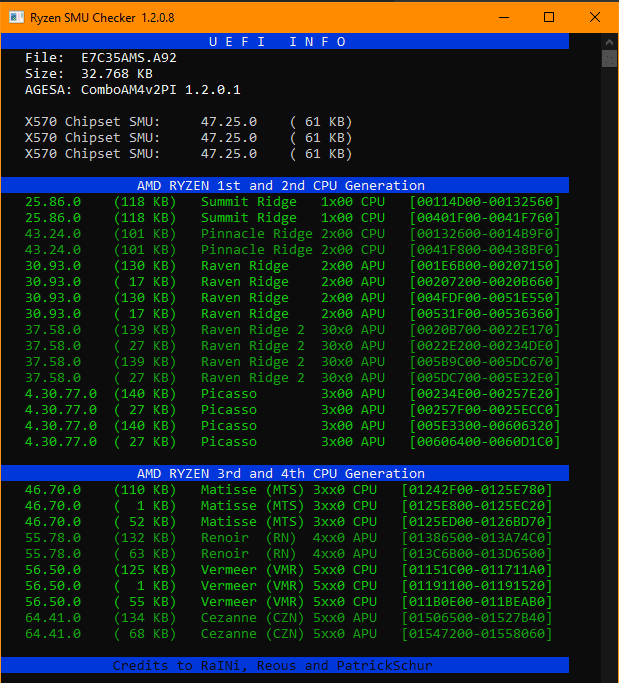This screenshot has width=619, height=683.
Task: Click the window title Ryzen SMU Checker 1.2.0.8
Action: tap(102, 17)
